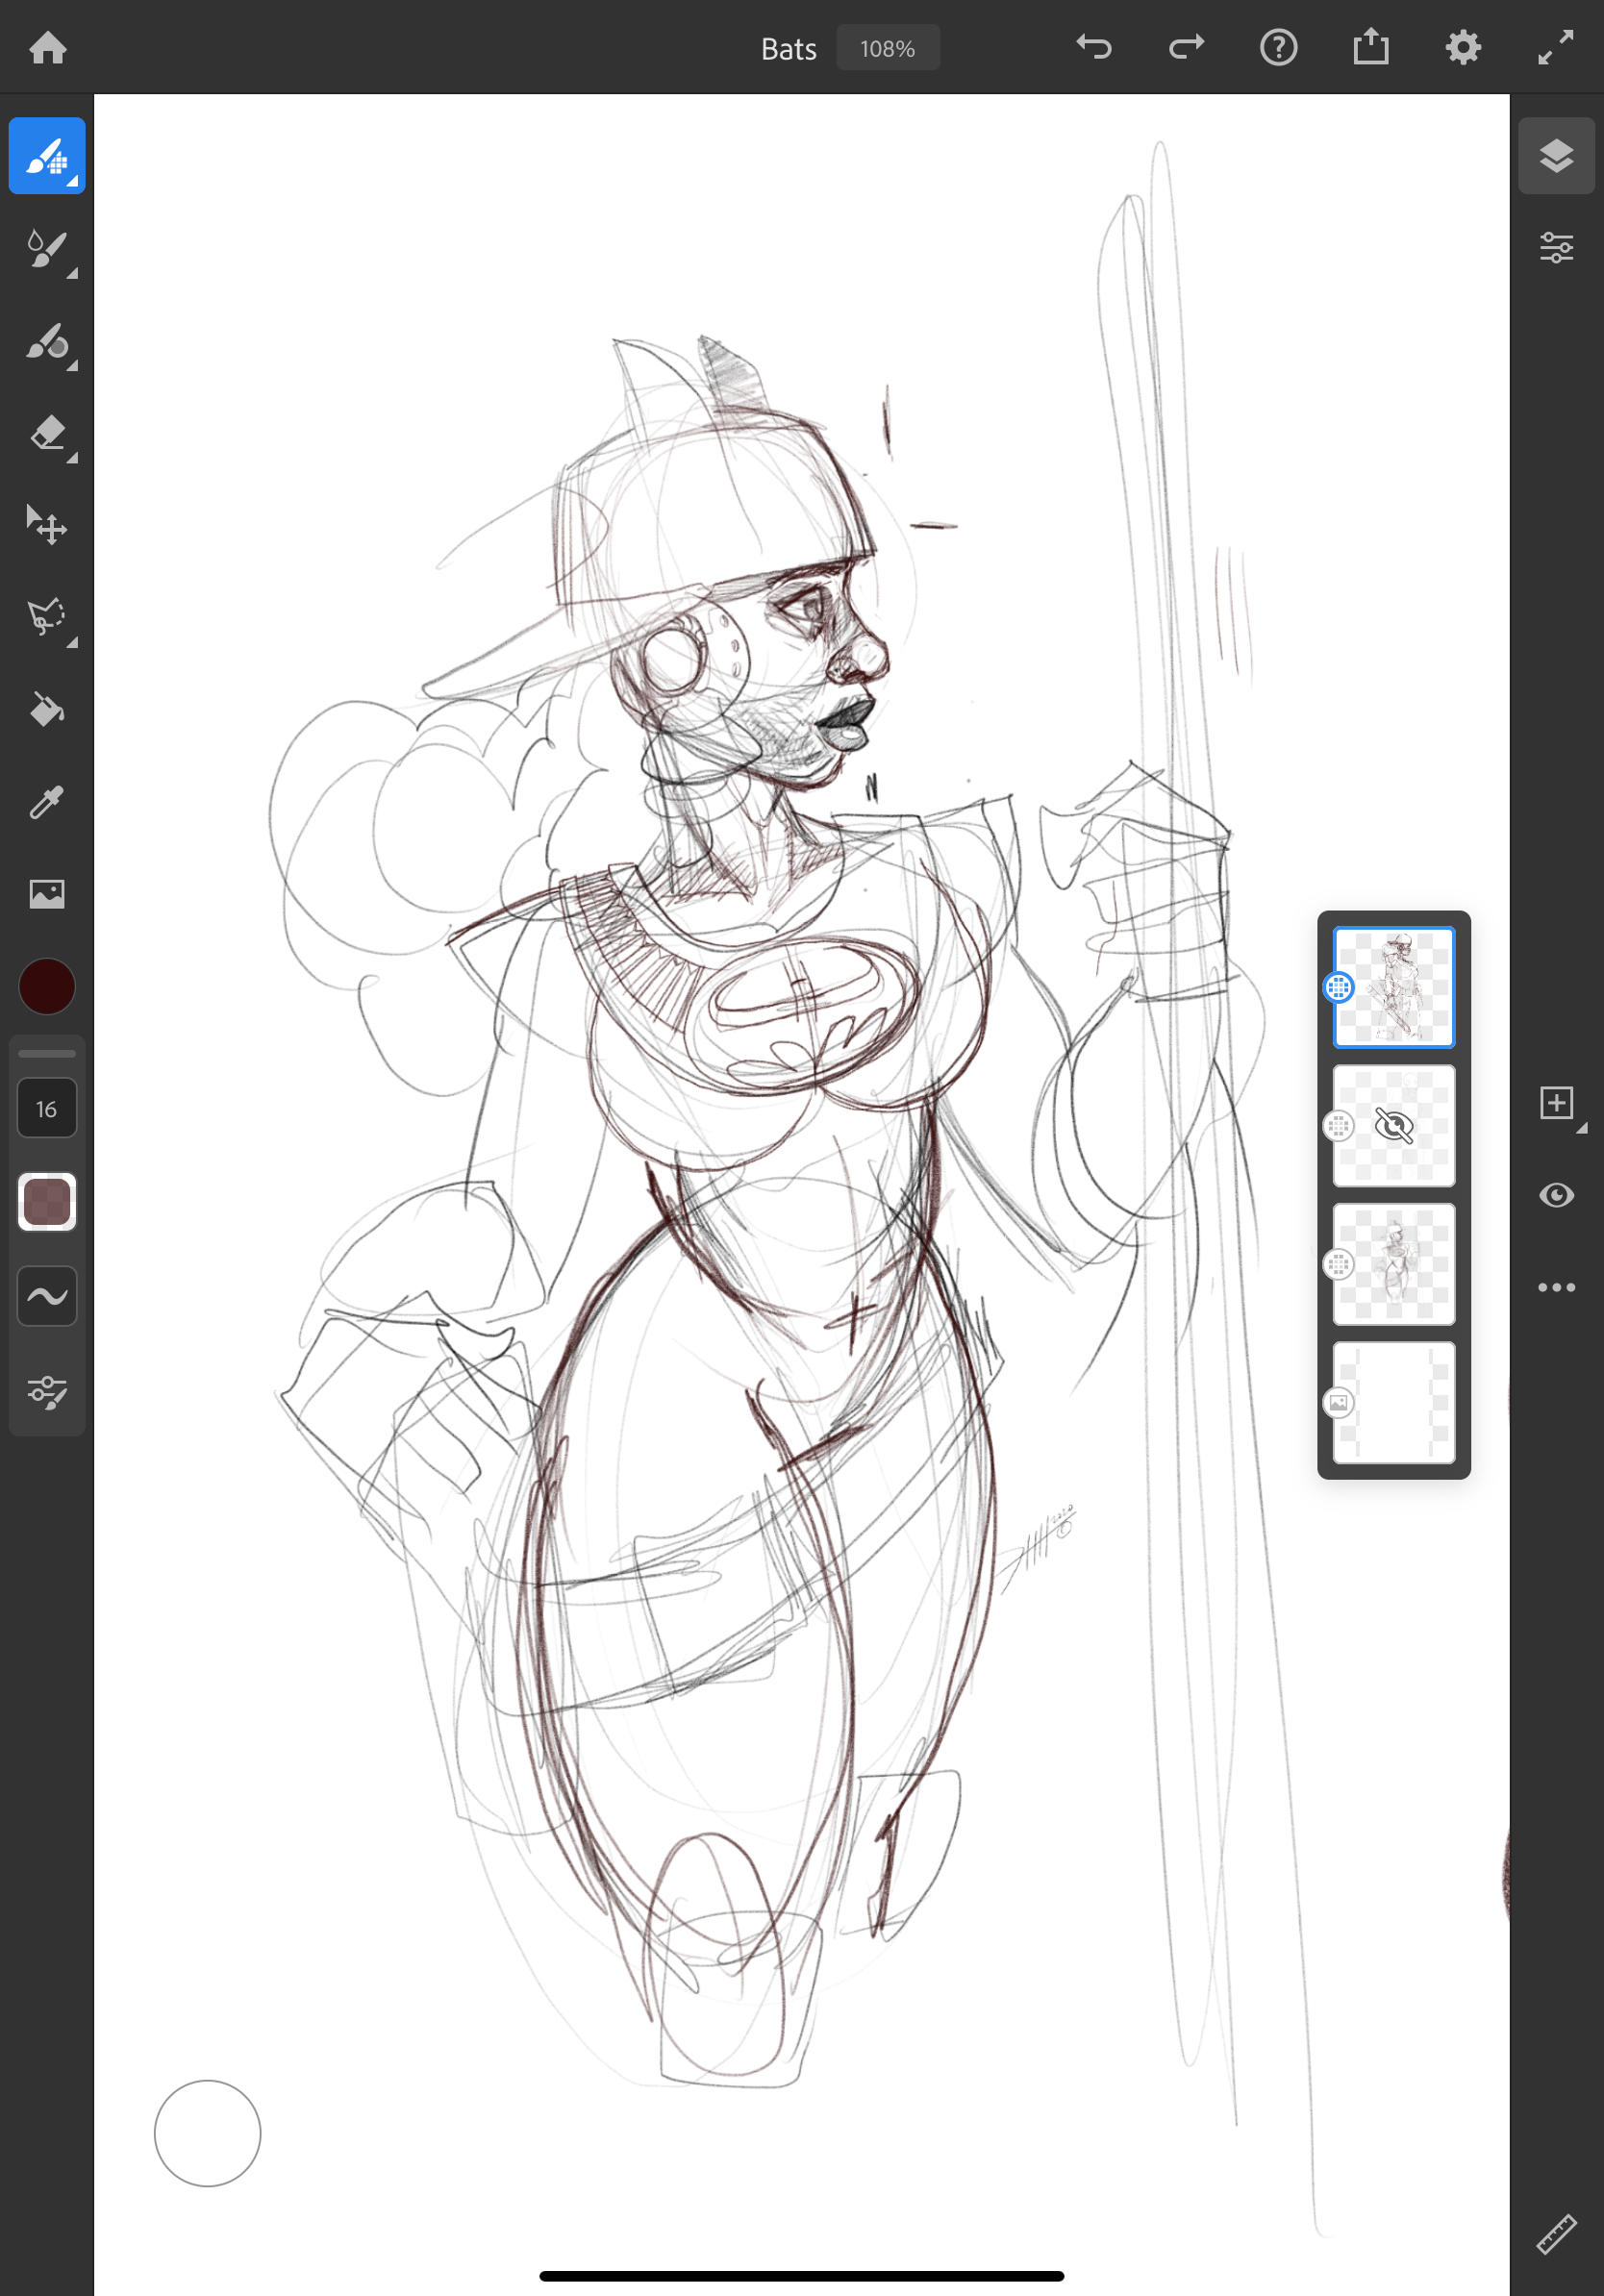Open the 108% zoom level menu
This screenshot has width=1604, height=2296.
tap(888, 48)
